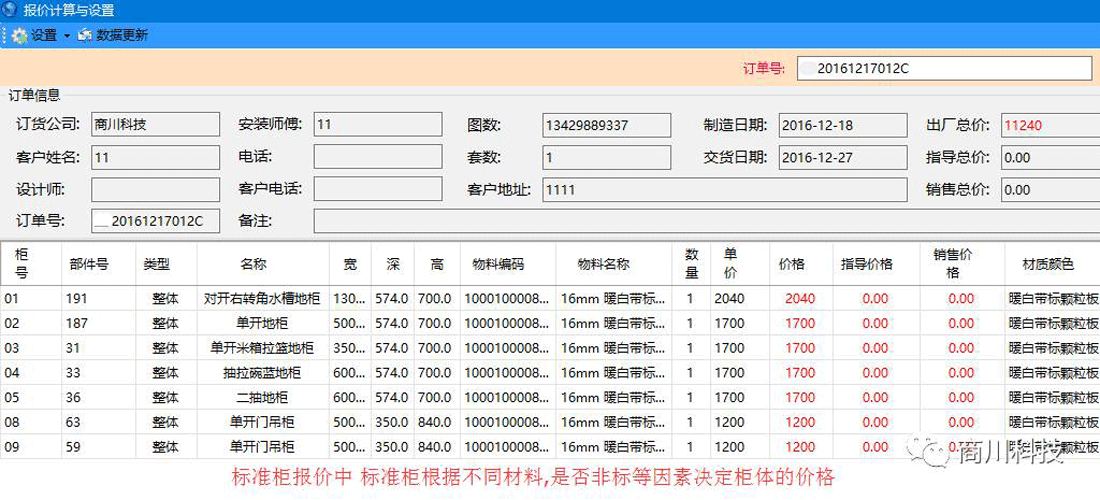
Task: Click the Settings gear icon in toolbar
Action: tap(19, 35)
